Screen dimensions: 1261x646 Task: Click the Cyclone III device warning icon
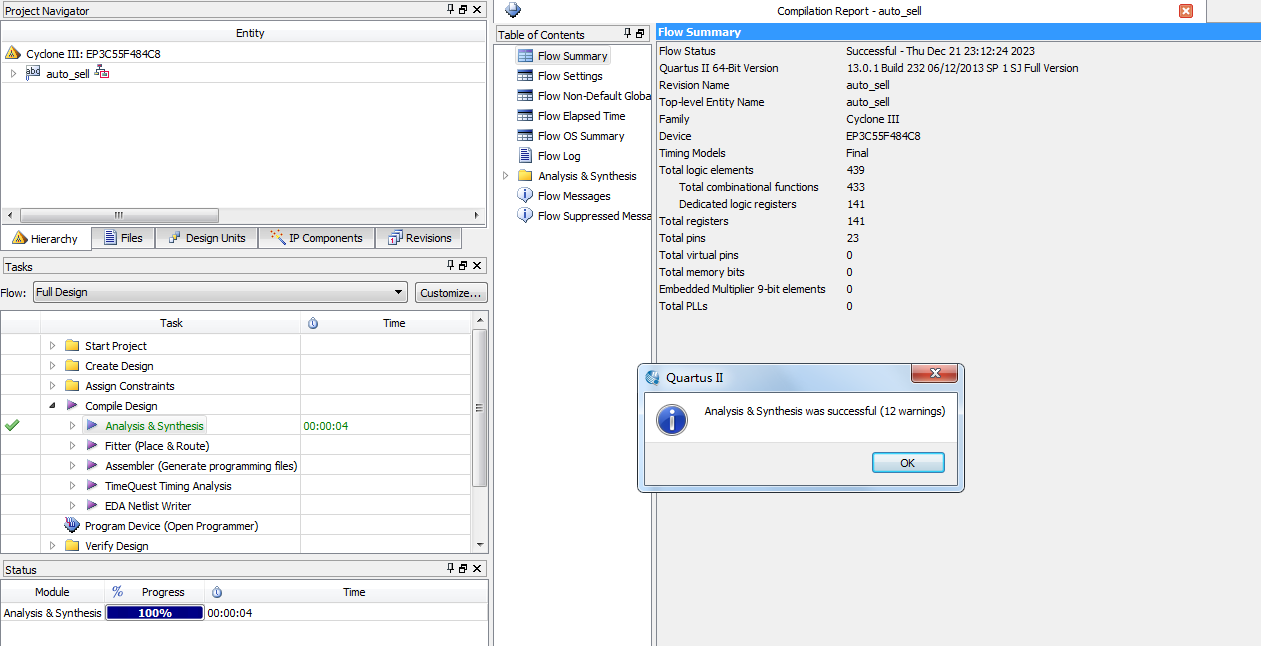coord(13,53)
